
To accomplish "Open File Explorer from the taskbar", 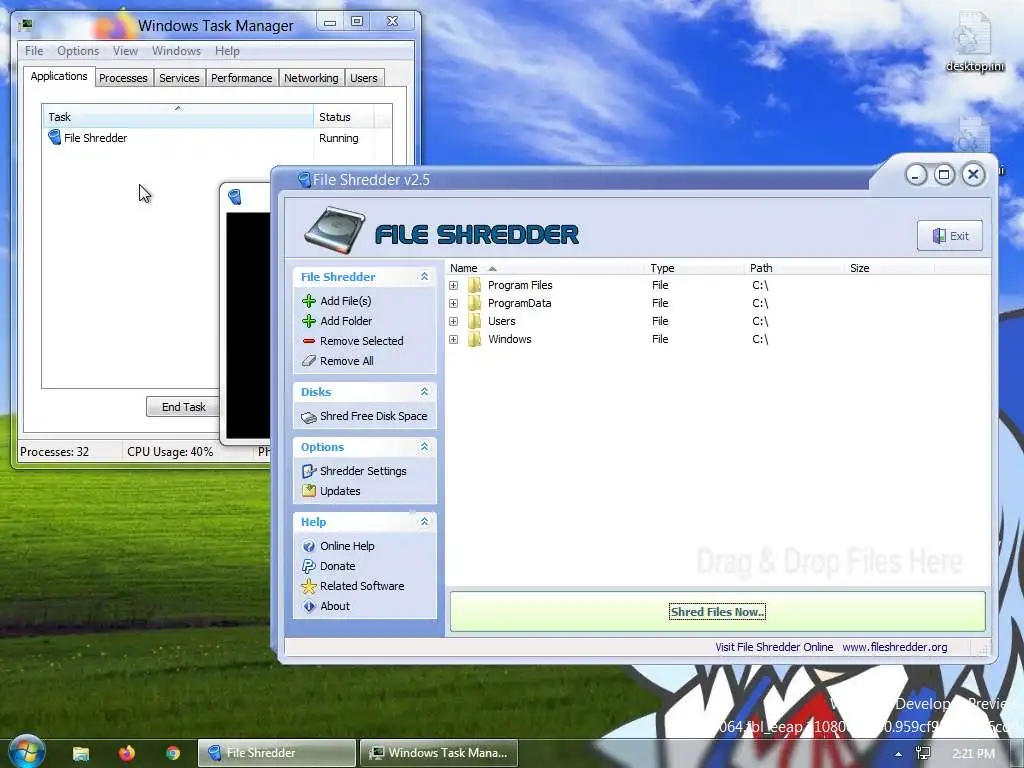I will [x=81, y=753].
